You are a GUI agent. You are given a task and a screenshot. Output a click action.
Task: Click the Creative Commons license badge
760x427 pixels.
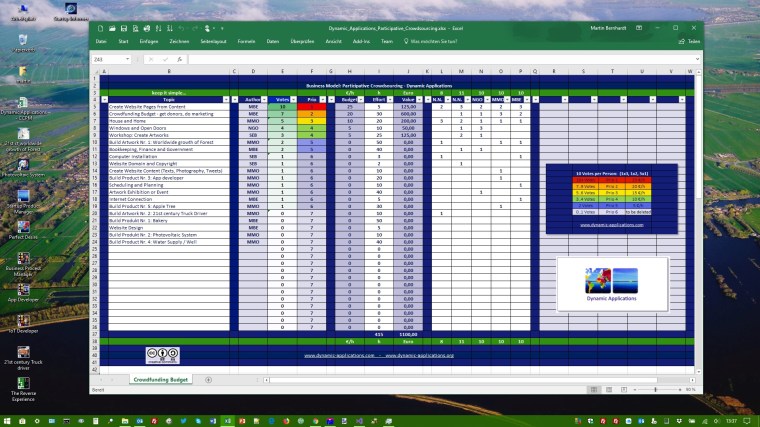pos(160,354)
